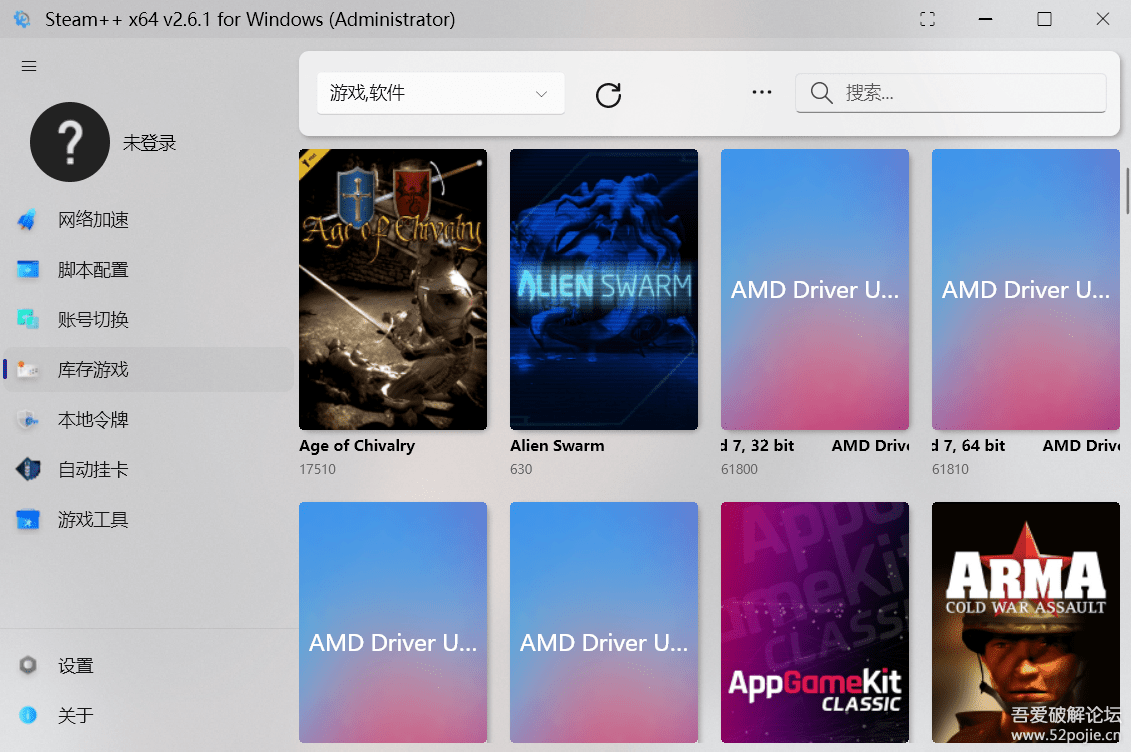Viewport: 1131px width, 752px height.
Task: Click app ID 630
Action: tap(521, 469)
